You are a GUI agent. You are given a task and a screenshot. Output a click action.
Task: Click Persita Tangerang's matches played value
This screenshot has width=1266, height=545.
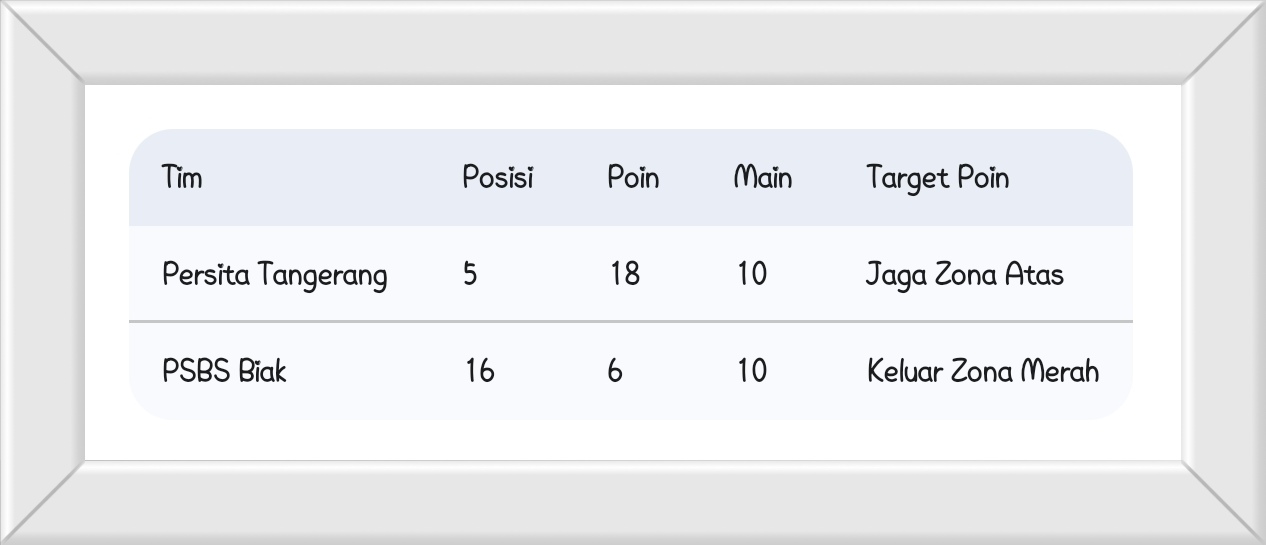(752, 274)
